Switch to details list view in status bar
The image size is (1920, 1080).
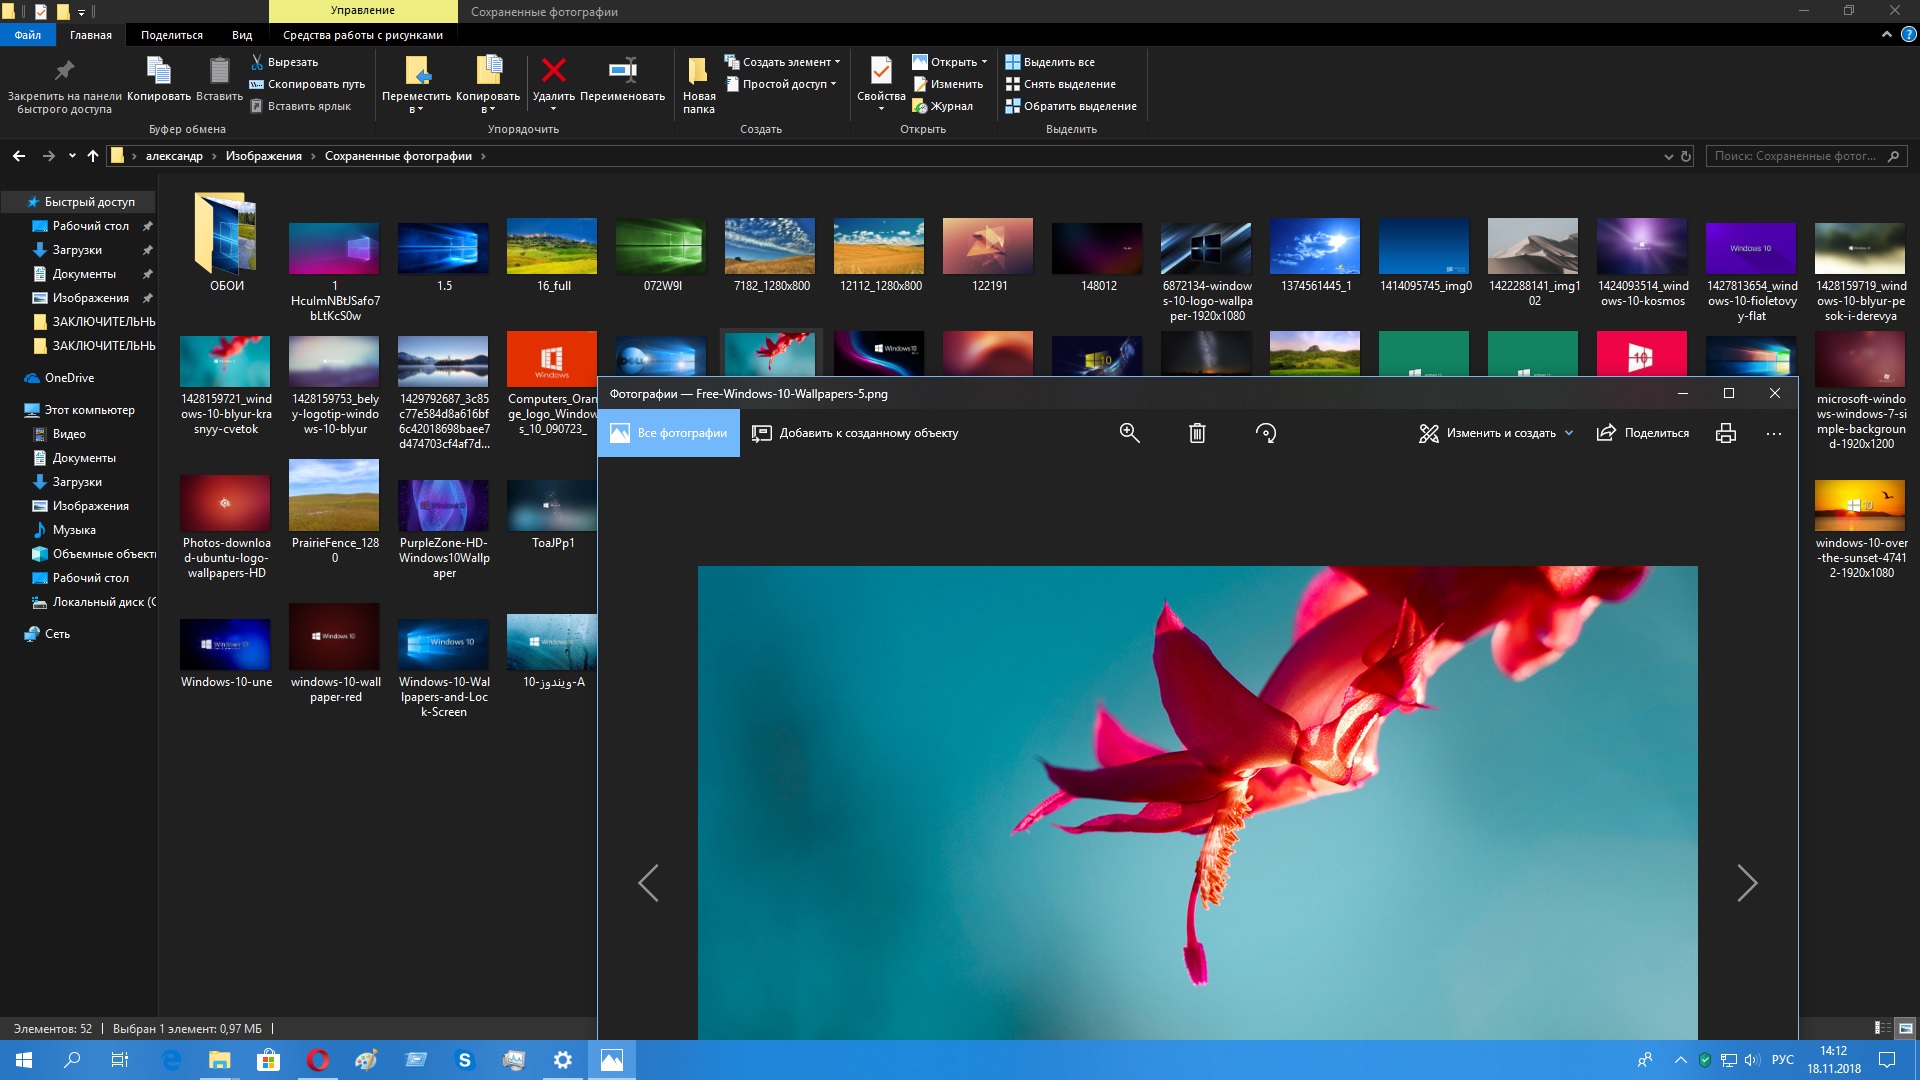(x=1882, y=1028)
